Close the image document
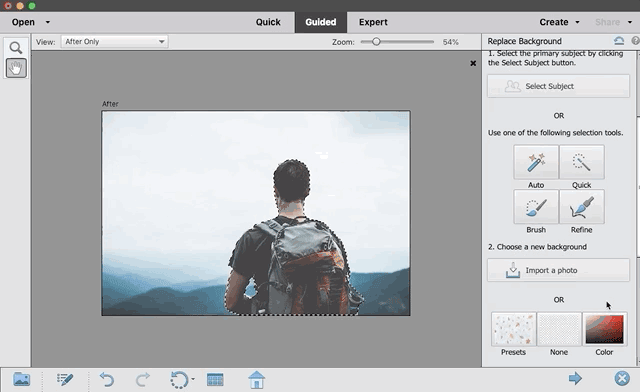The height and width of the screenshot is (392, 640). pyautogui.click(x=473, y=63)
